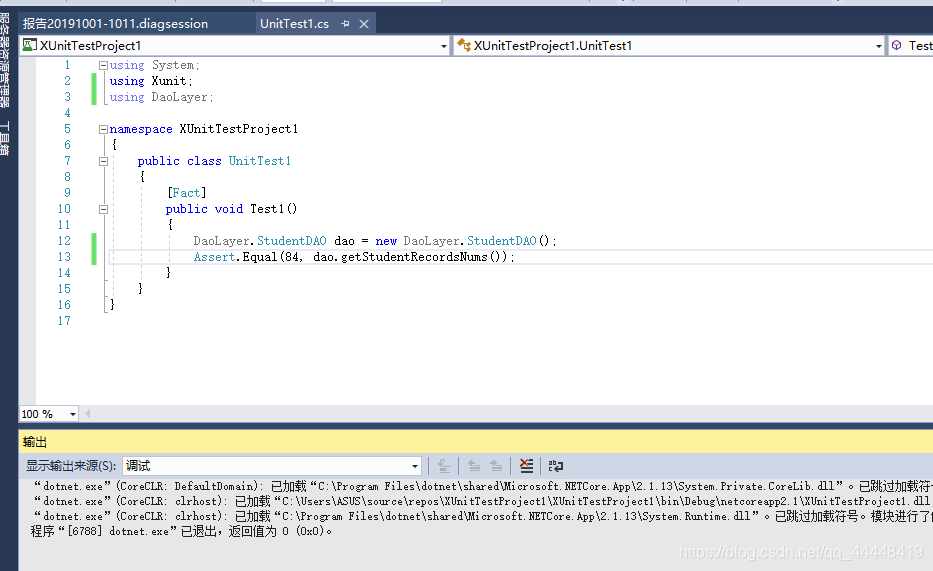Image resolution: width=933 pixels, height=571 pixels.
Task: Close the UnitTest1.cs tab
Action: (364, 24)
